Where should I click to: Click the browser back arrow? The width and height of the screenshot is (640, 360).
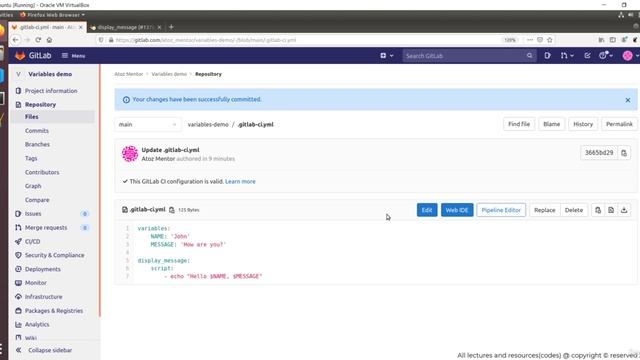(x=16, y=40)
